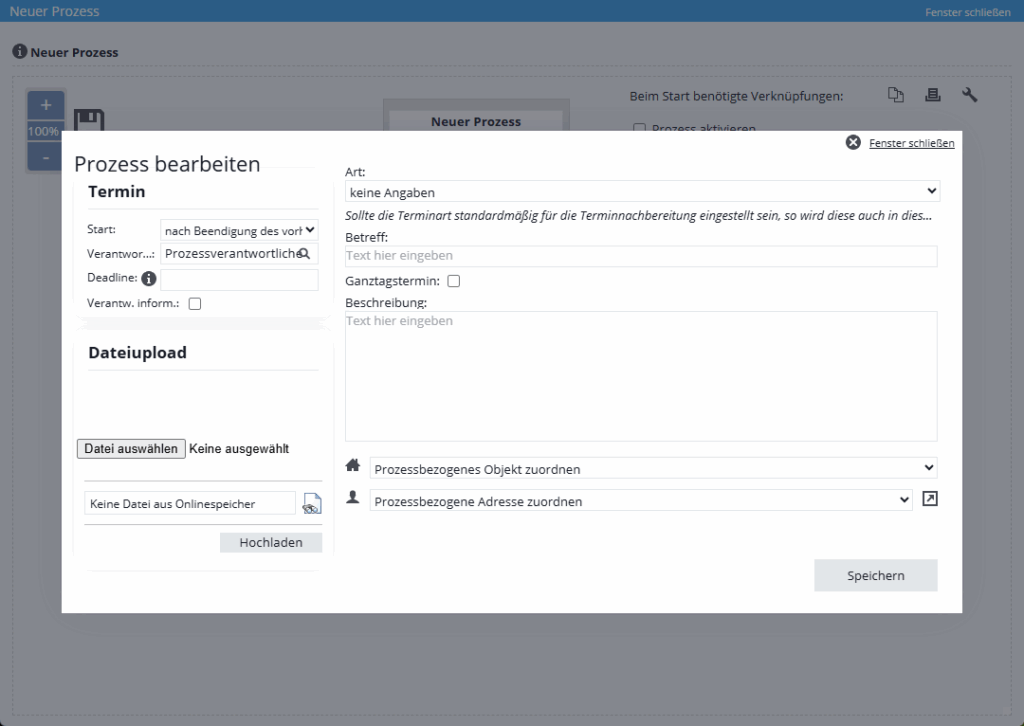Click the wrench settings icon

pyautogui.click(x=969, y=95)
